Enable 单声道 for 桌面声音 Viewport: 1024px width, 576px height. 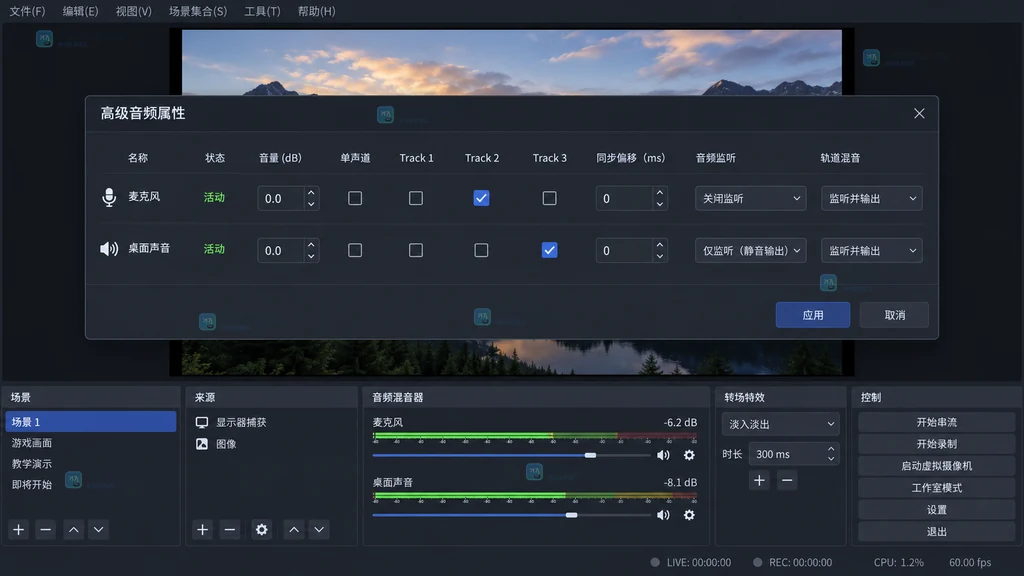coord(355,250)
